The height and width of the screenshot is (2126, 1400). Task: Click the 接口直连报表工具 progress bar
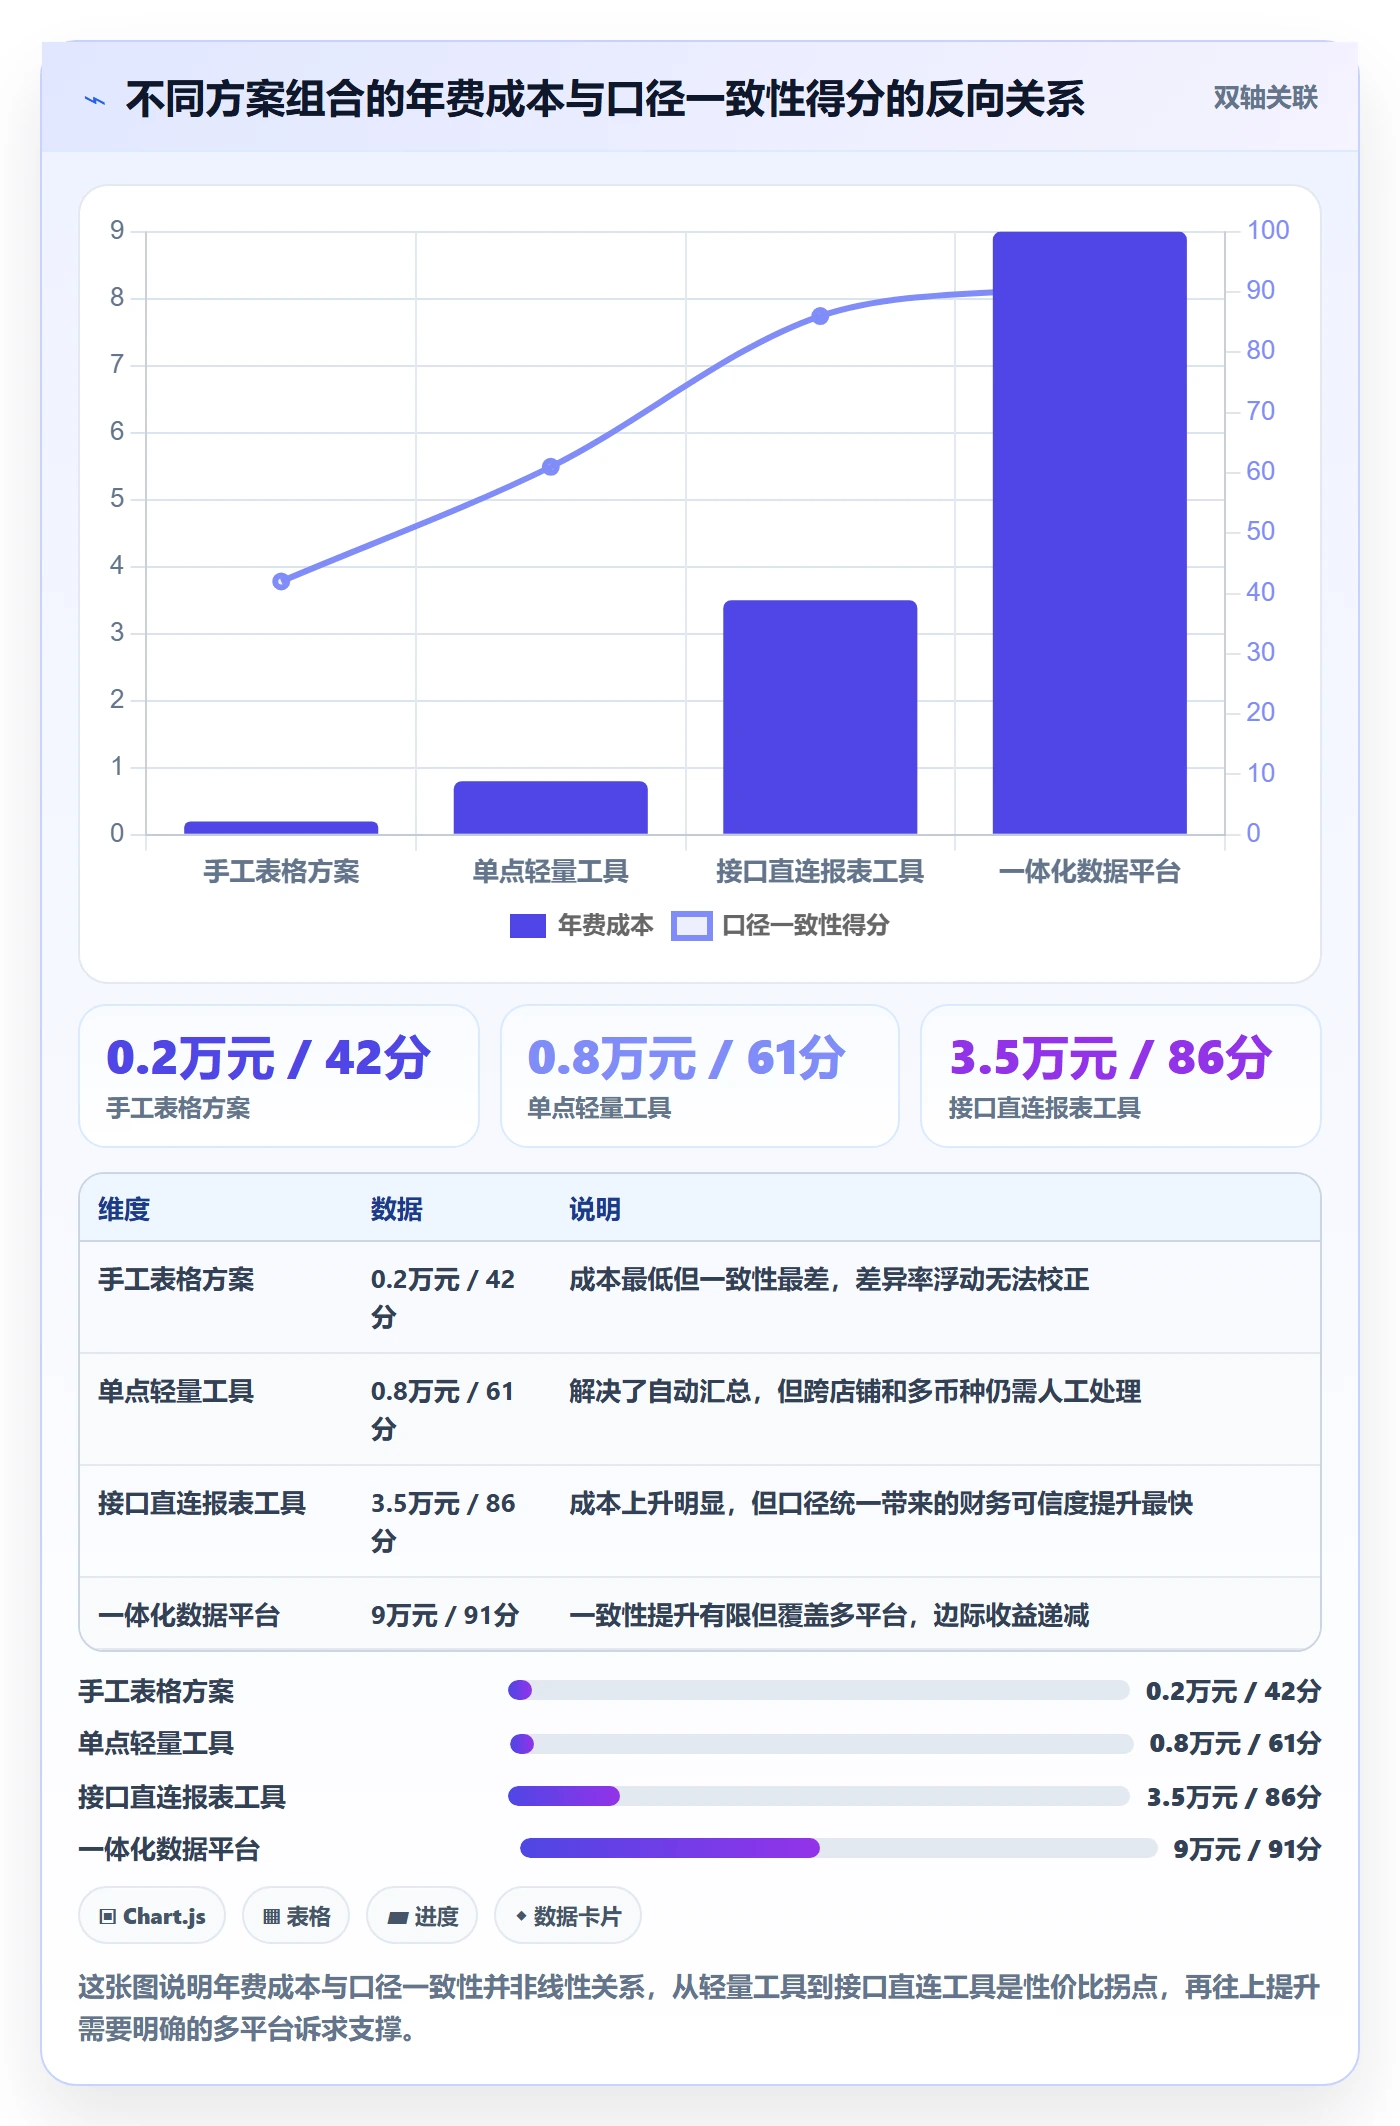(x=819, y=1796)
